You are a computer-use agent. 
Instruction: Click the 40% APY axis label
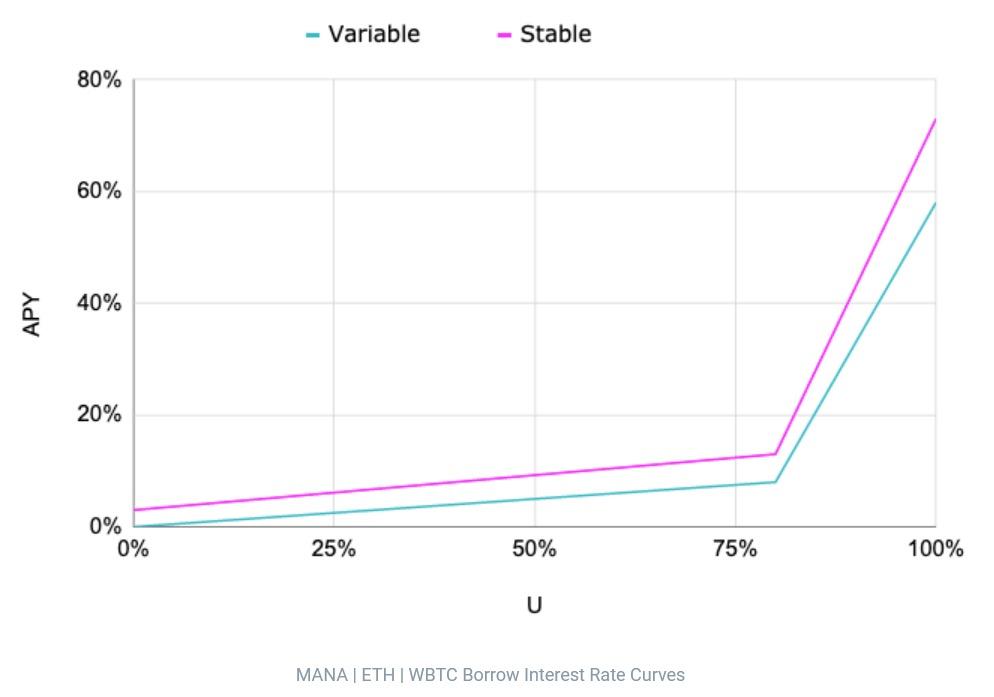(99, 303)
